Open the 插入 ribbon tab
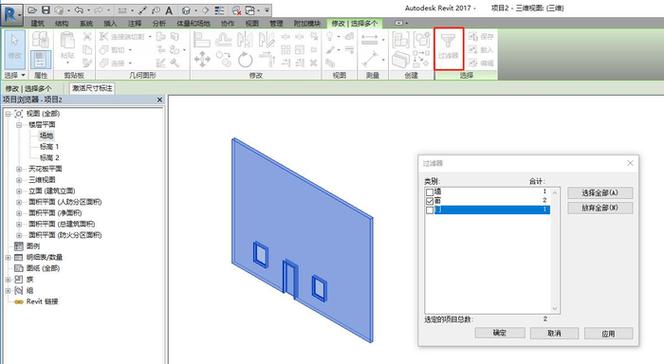The height and width of the screenshot is (364, 664). (110, 23)
